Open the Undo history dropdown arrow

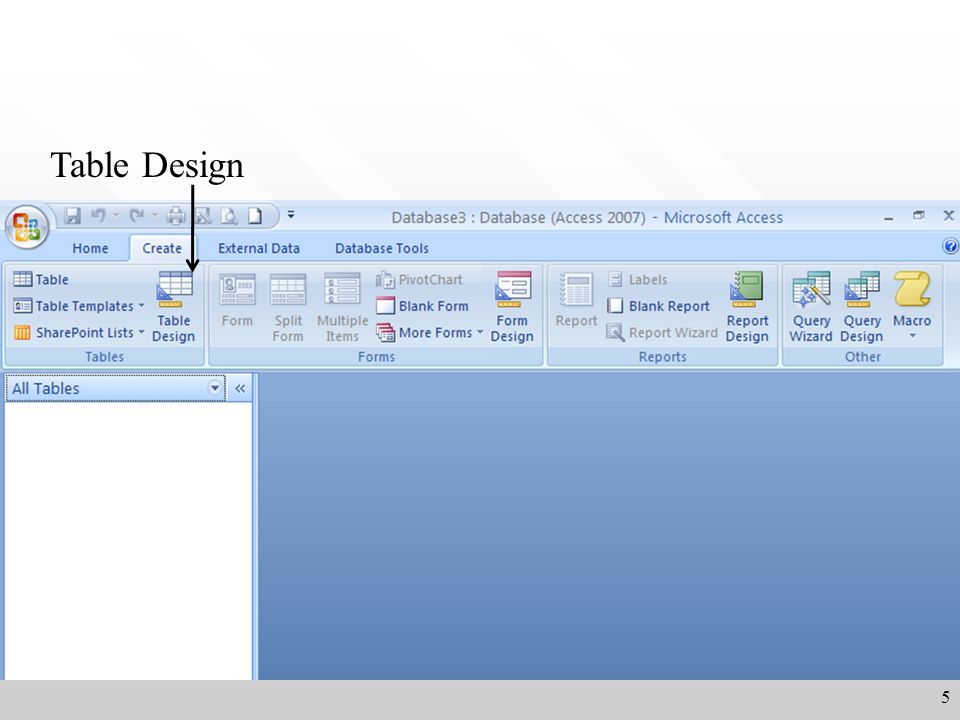116,215
